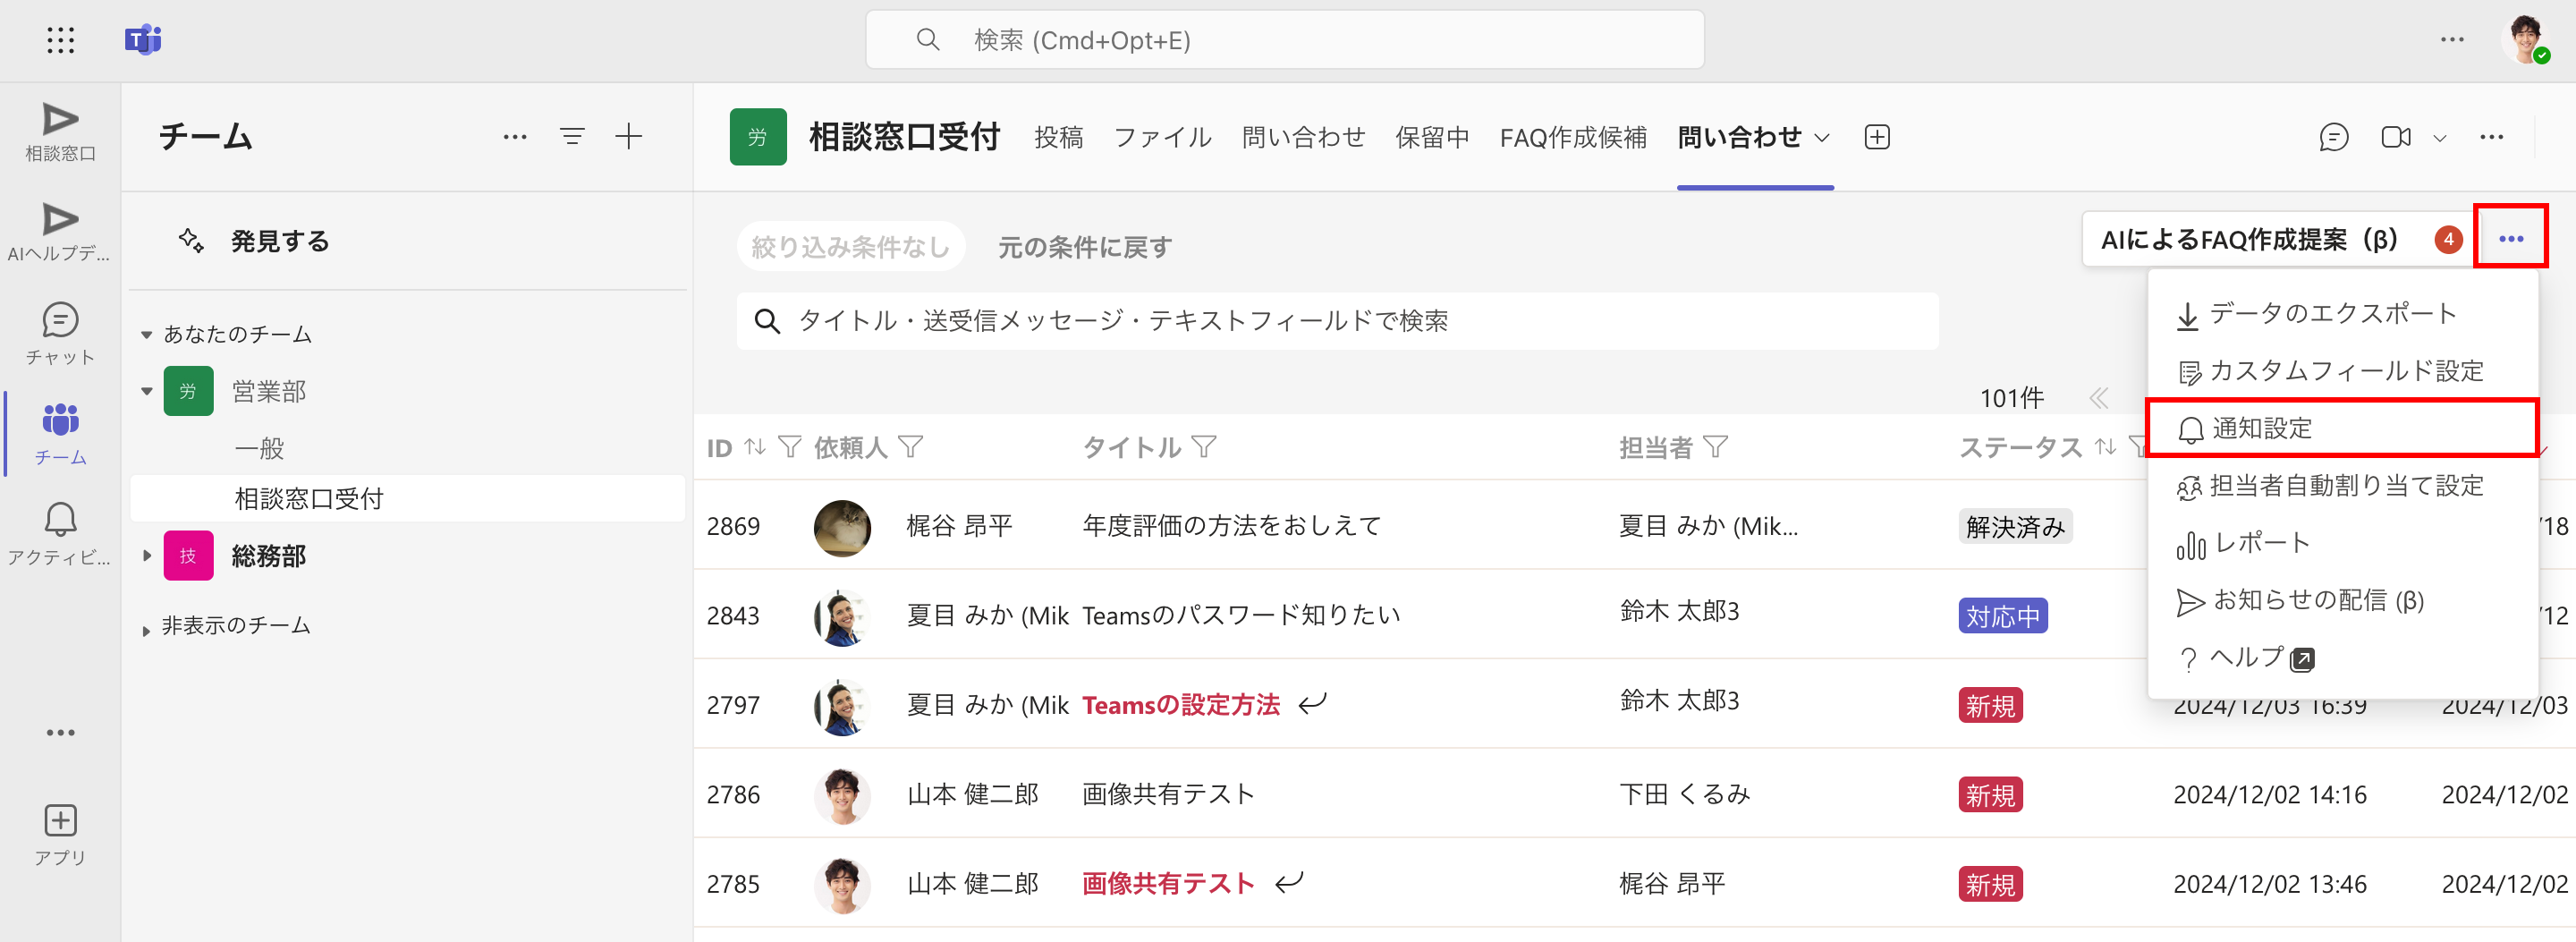Click the three-dot menu beside AI FAQ提案
The width and height of the screenshot is (2576, 942).
(2510, 238)
